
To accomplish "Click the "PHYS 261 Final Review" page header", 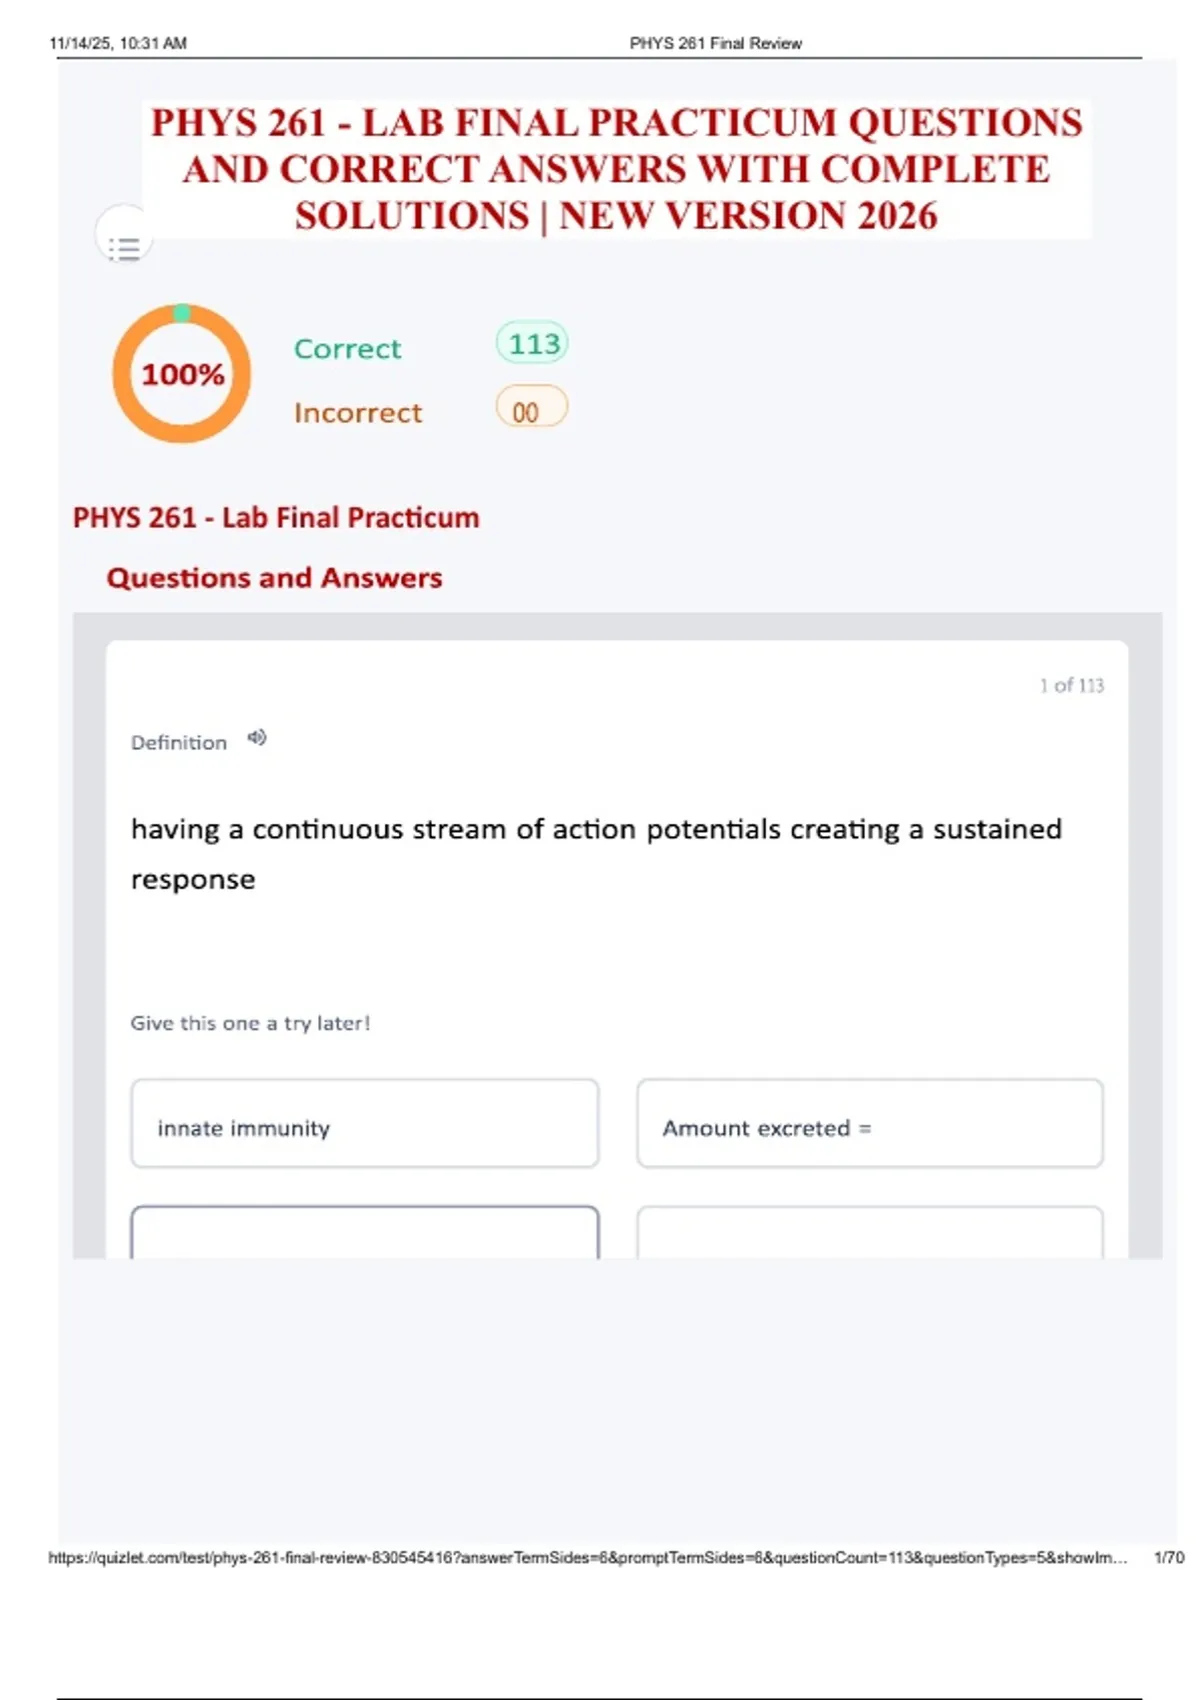I will 715,43.
